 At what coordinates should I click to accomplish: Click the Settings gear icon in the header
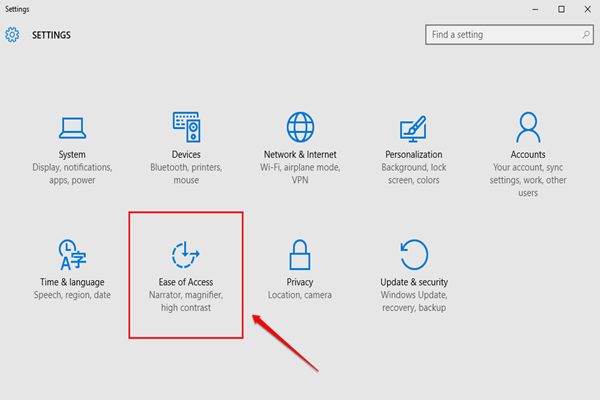point(13,35)
